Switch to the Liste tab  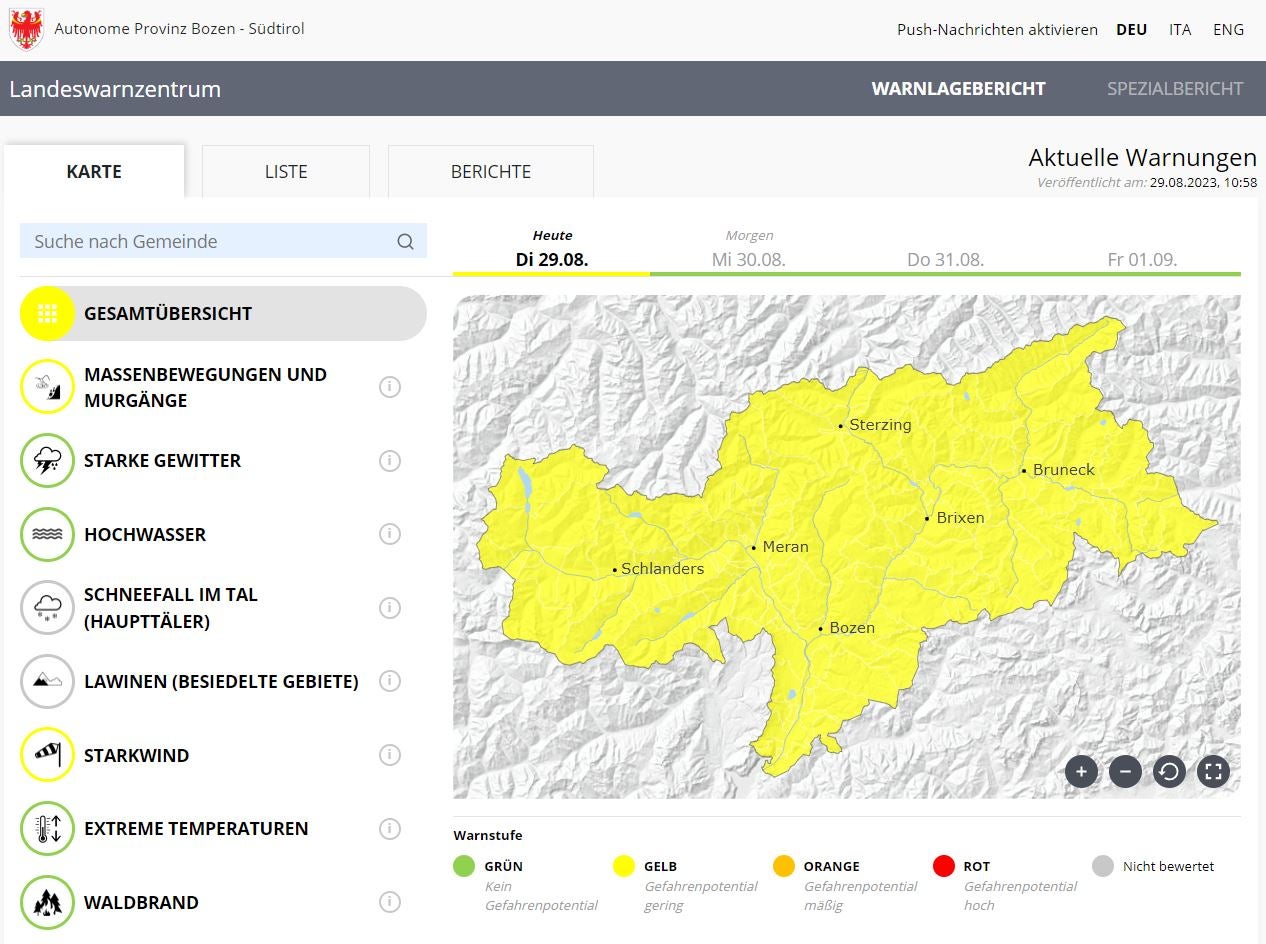(286, 172)
